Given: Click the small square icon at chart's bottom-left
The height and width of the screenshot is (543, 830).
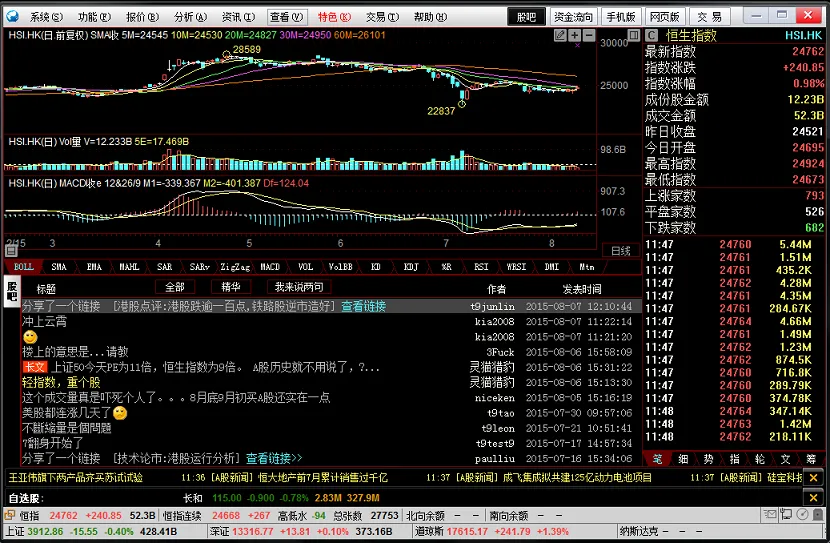Looking at the screenshot, I should click(x=11, y=251).
